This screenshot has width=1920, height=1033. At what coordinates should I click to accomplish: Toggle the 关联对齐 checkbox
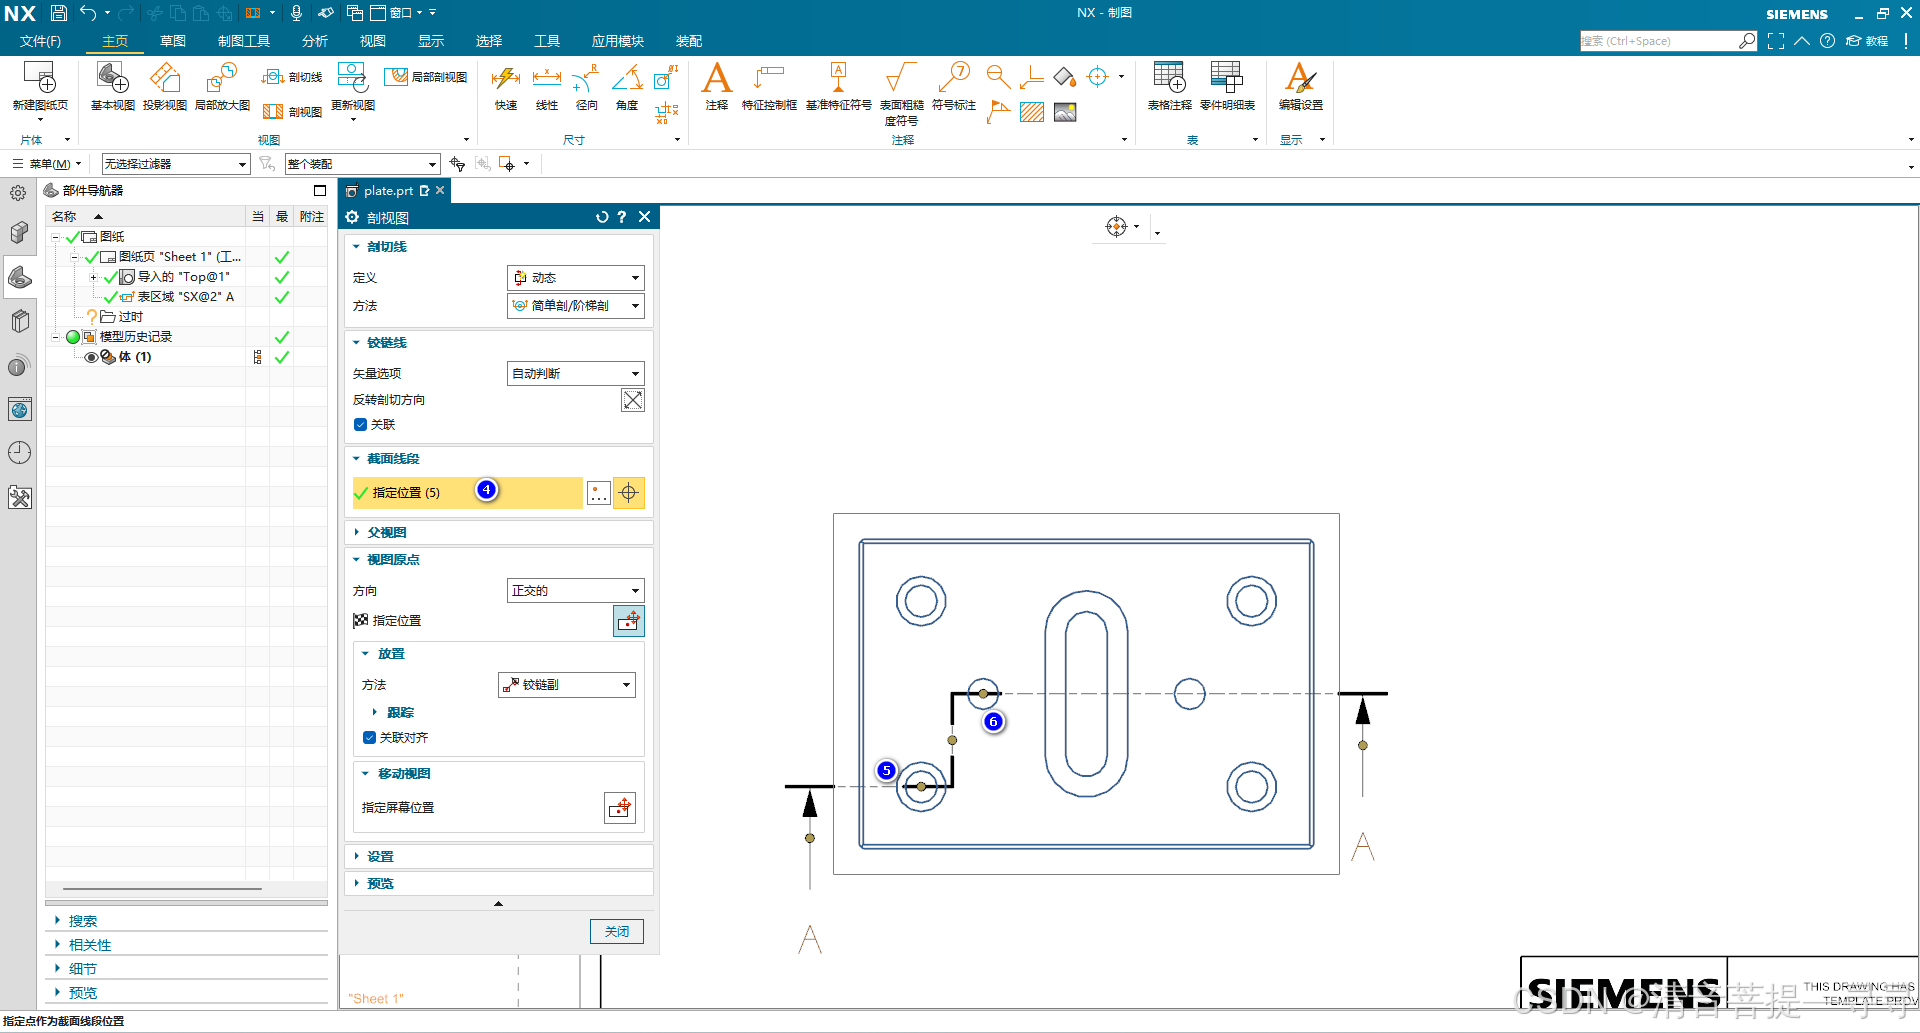click(370, 738)
